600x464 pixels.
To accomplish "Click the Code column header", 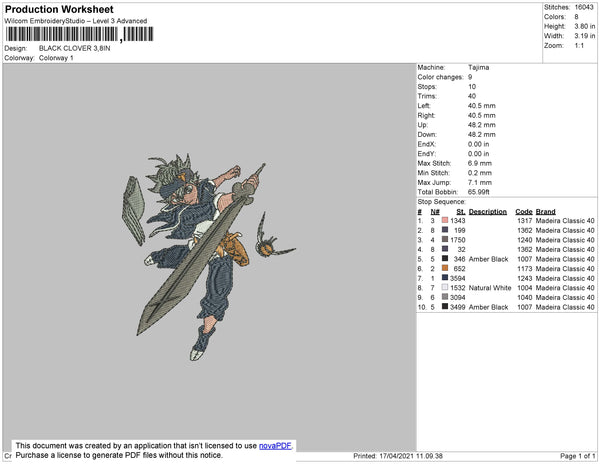I will point(523,212).
